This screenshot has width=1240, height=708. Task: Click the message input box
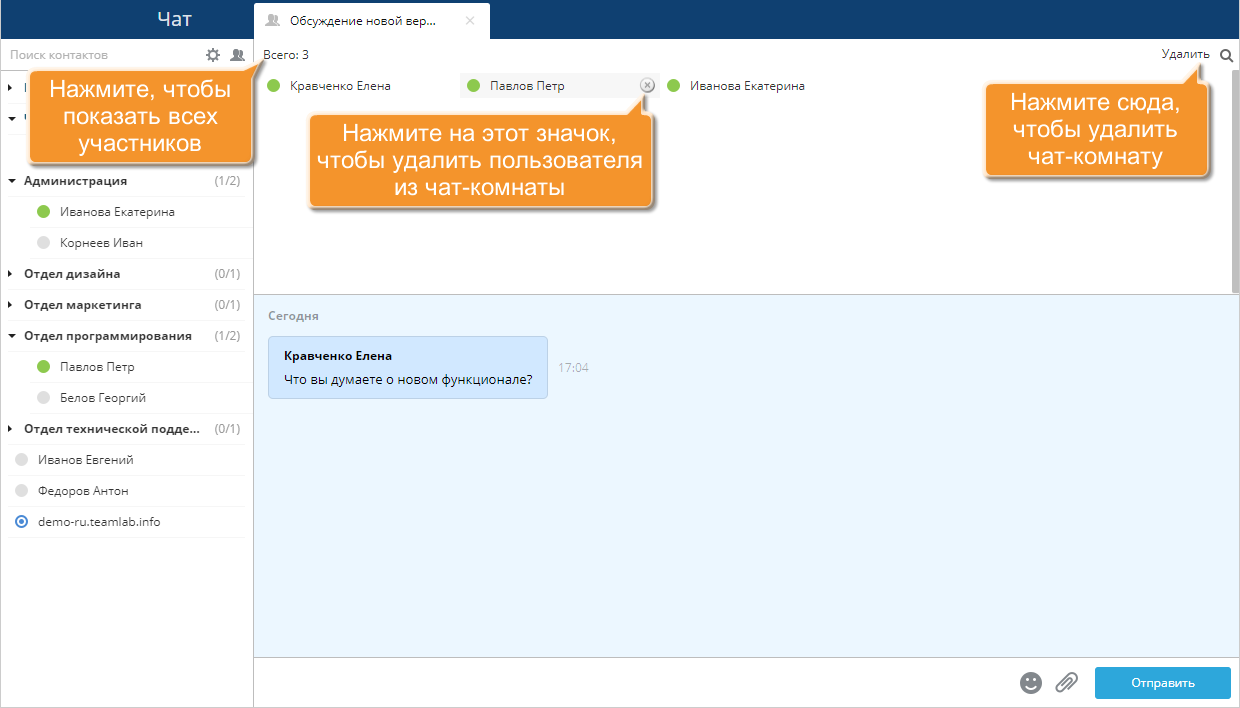(x=630, y=682)
